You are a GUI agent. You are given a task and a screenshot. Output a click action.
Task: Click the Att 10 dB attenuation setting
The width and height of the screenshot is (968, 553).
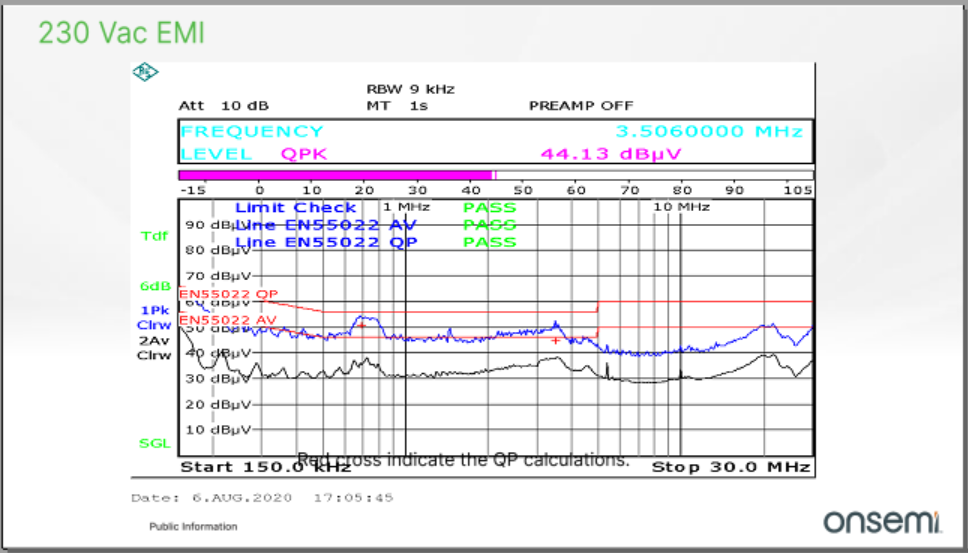point(223,105)
